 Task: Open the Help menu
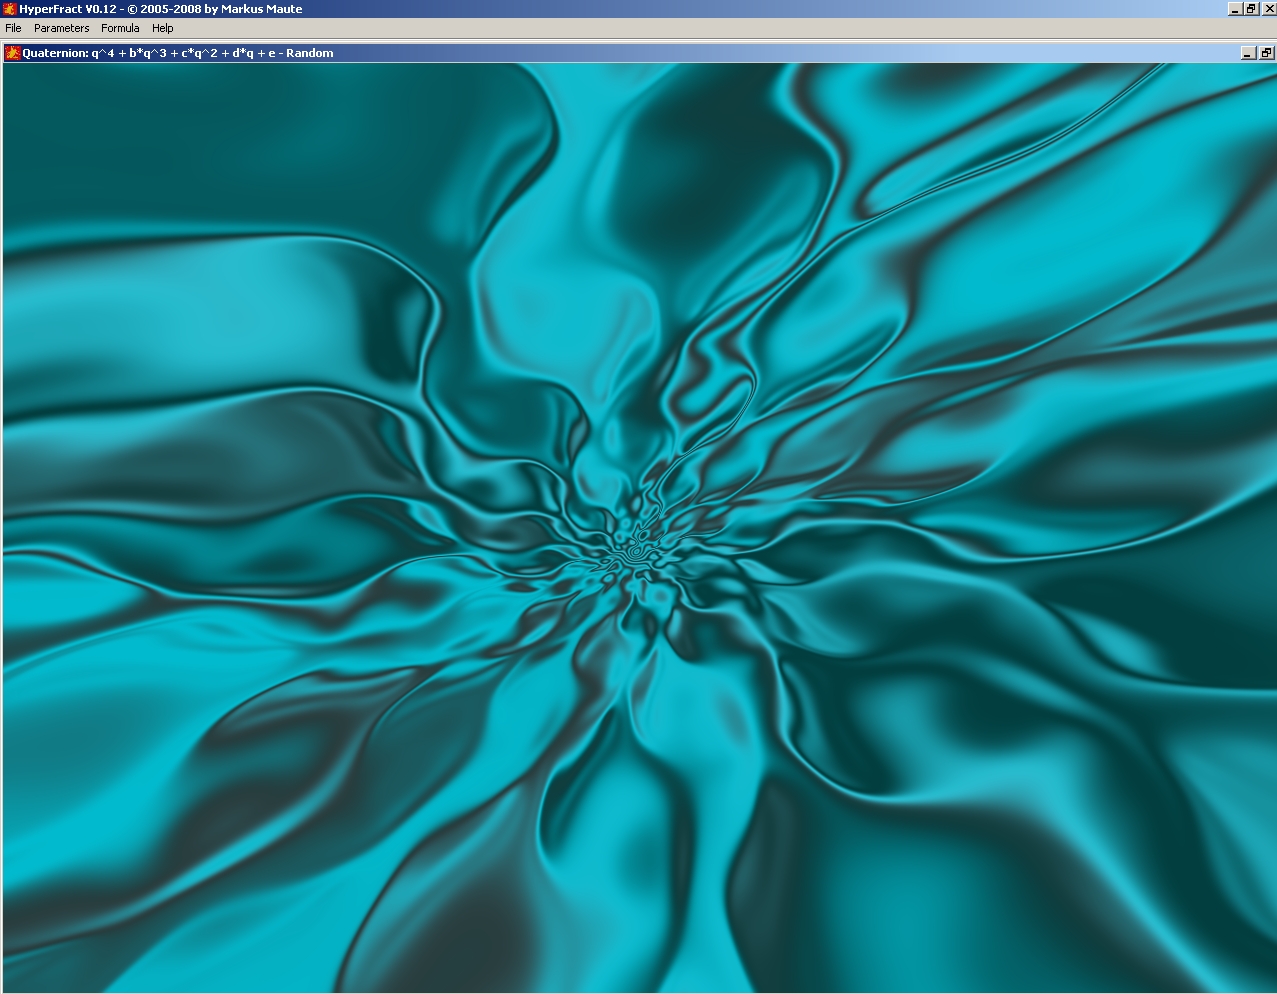[163, 28]
